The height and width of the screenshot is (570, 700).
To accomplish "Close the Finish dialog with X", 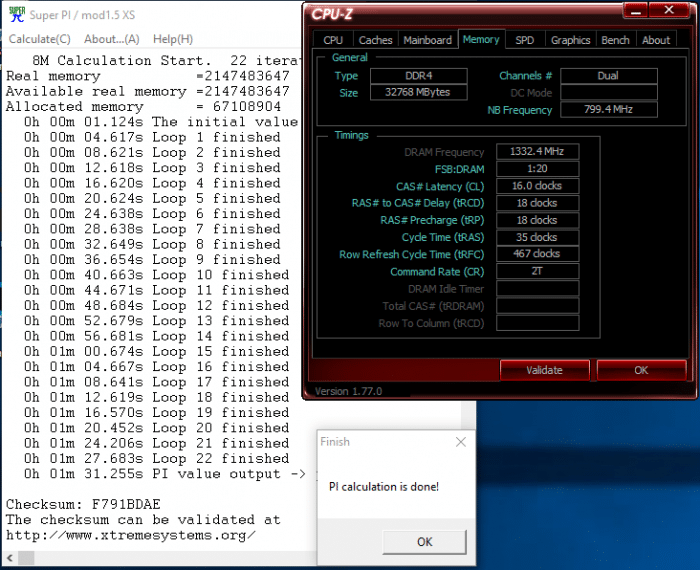I will 461,442.
